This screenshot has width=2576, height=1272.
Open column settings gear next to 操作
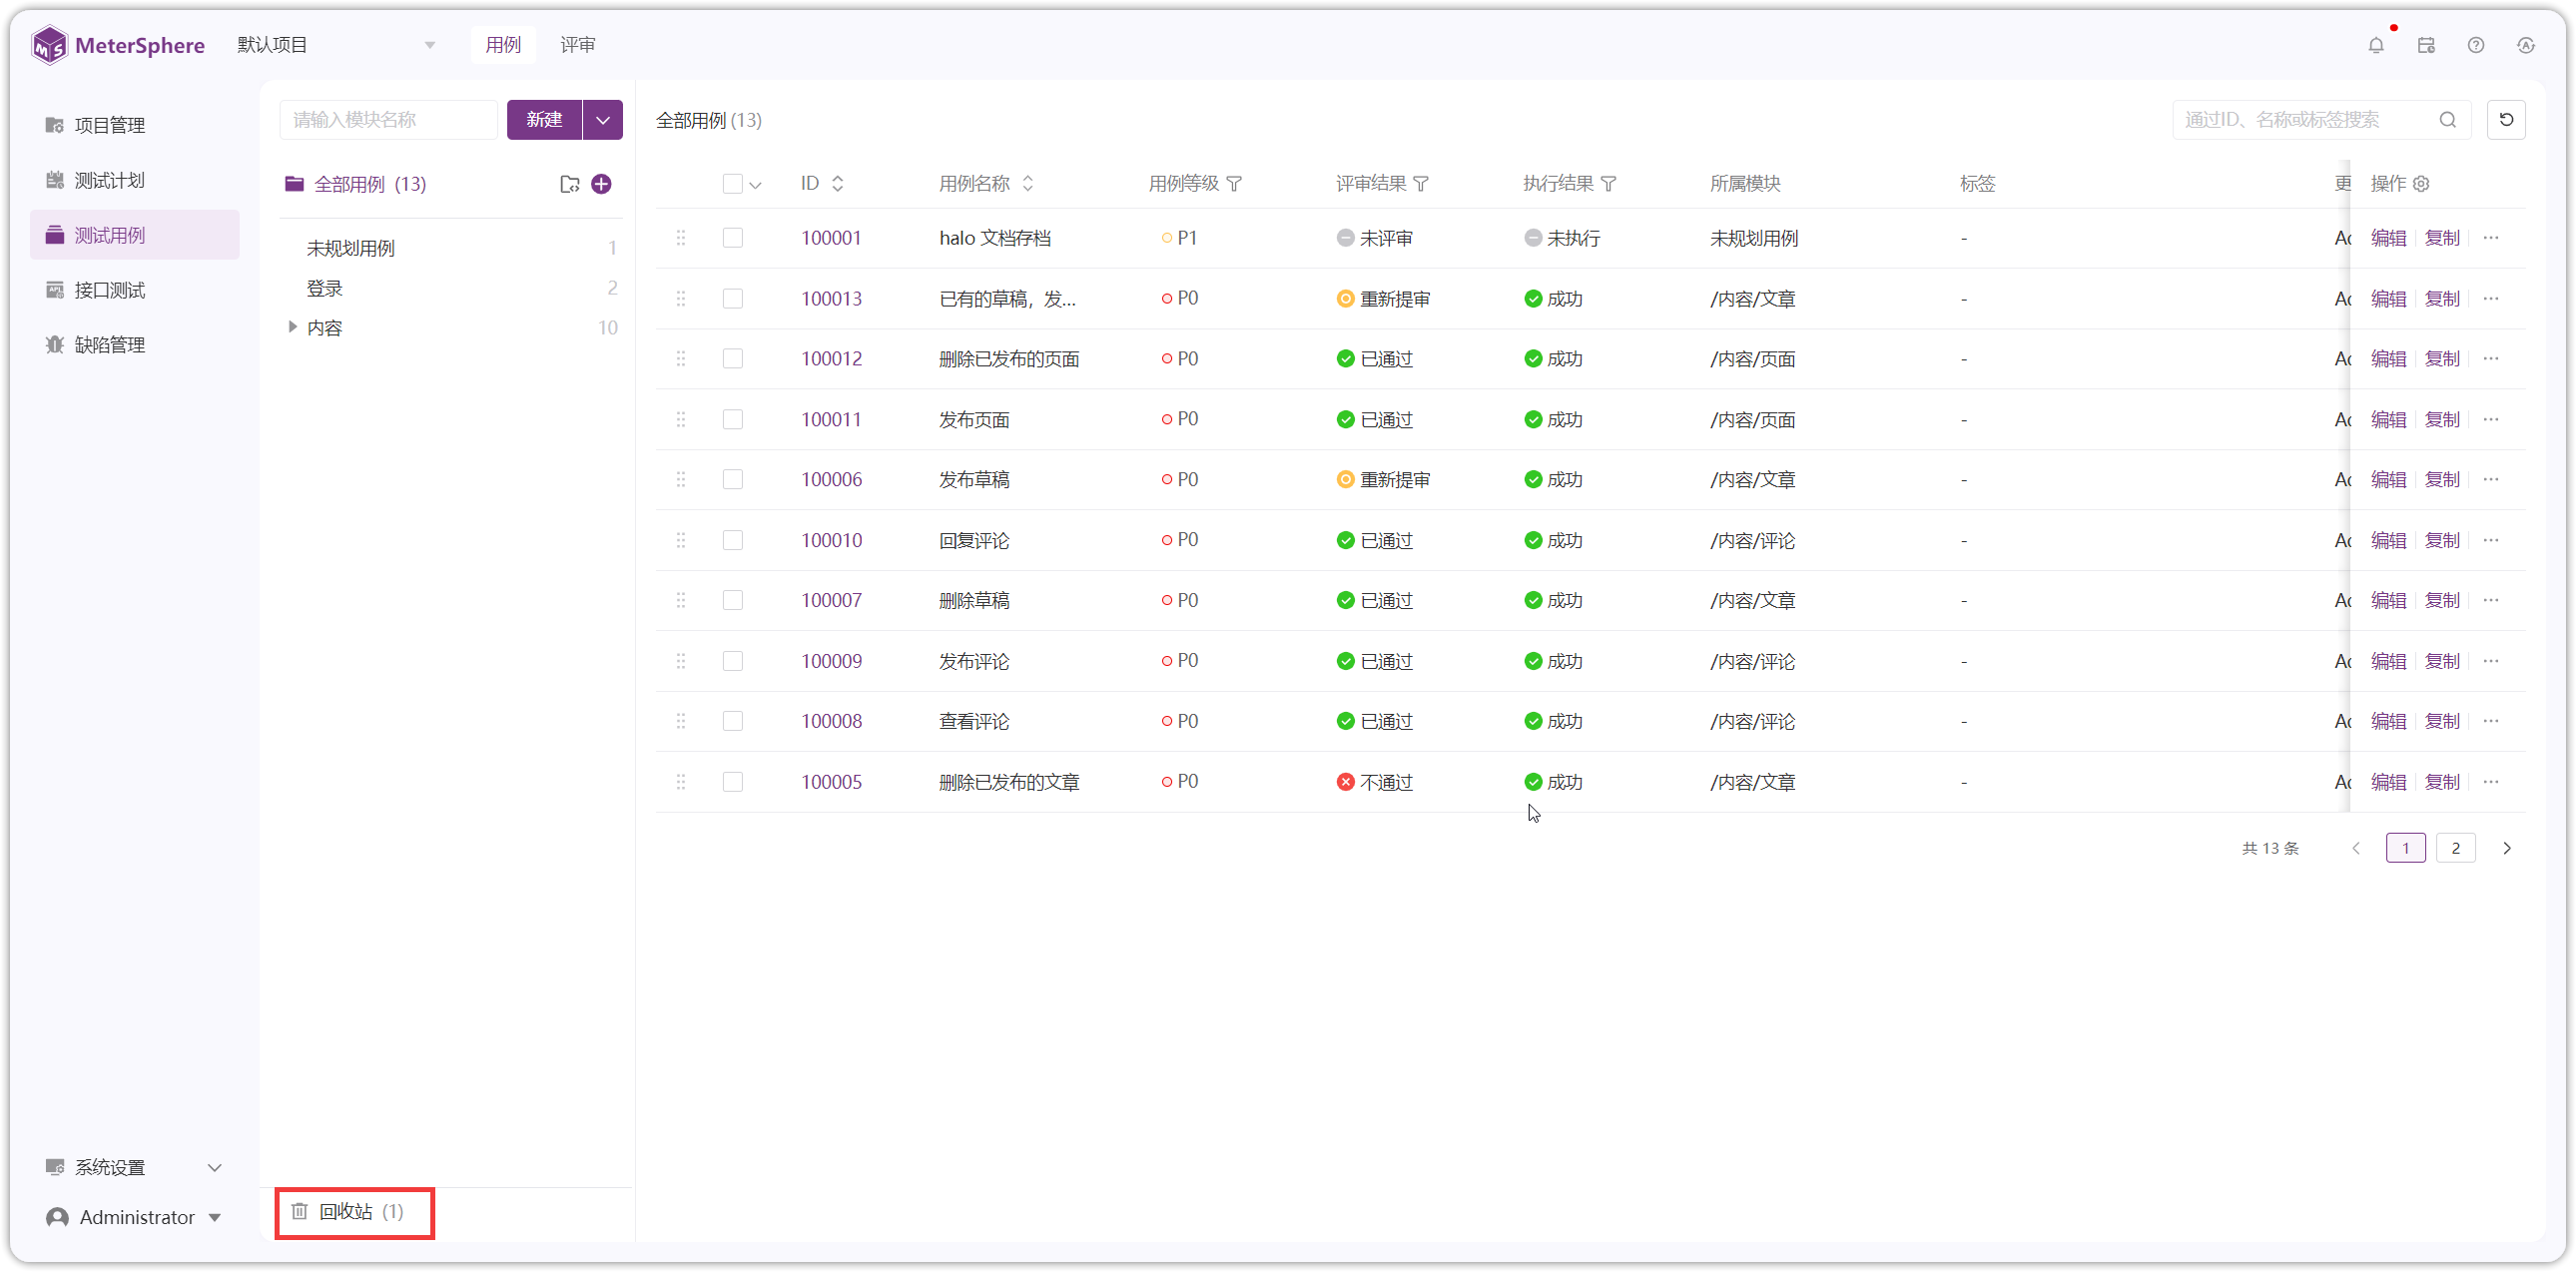[x=2421, y=184]
